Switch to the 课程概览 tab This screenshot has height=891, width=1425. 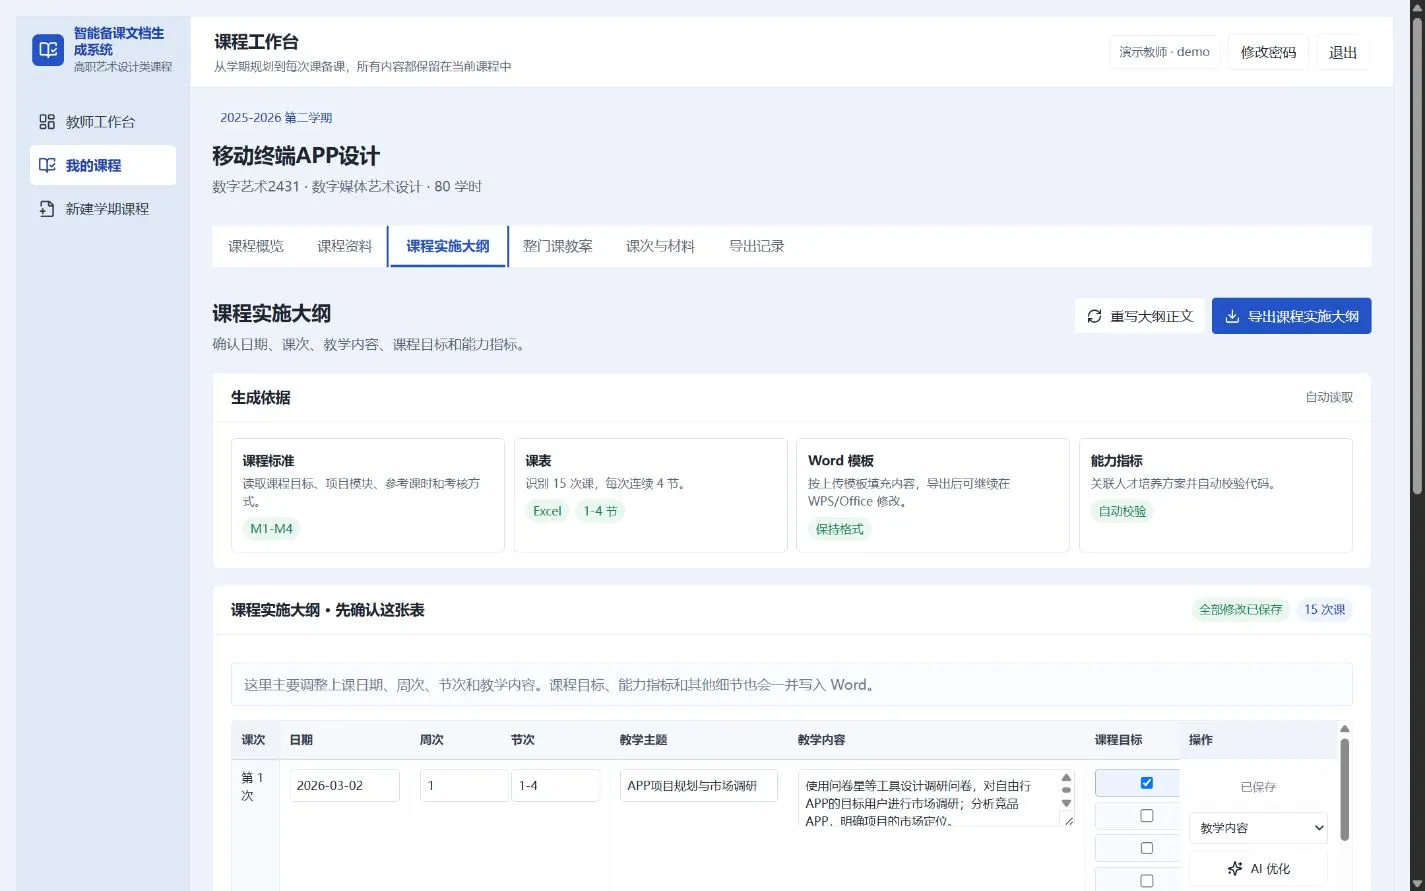pos(256,246)
